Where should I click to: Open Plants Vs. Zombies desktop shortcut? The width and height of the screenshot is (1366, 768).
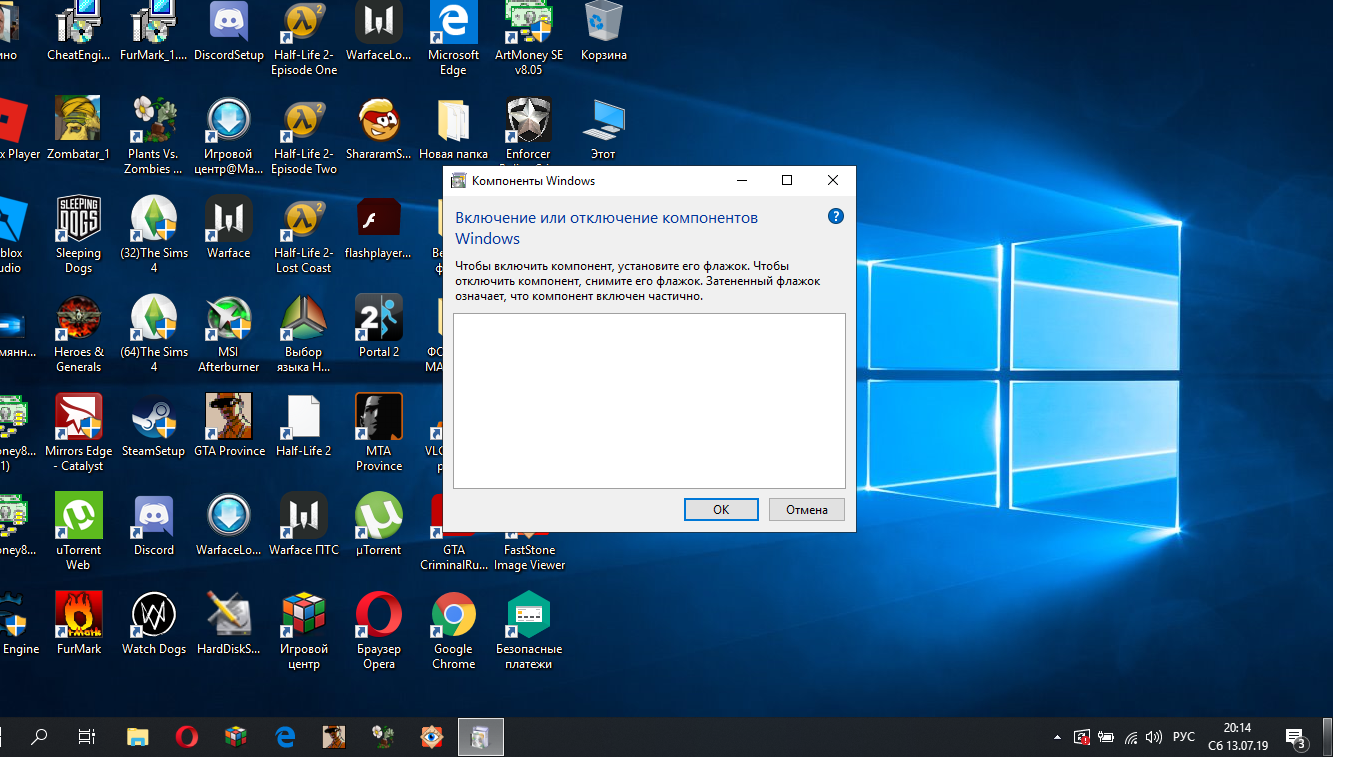tap(154, 136)
